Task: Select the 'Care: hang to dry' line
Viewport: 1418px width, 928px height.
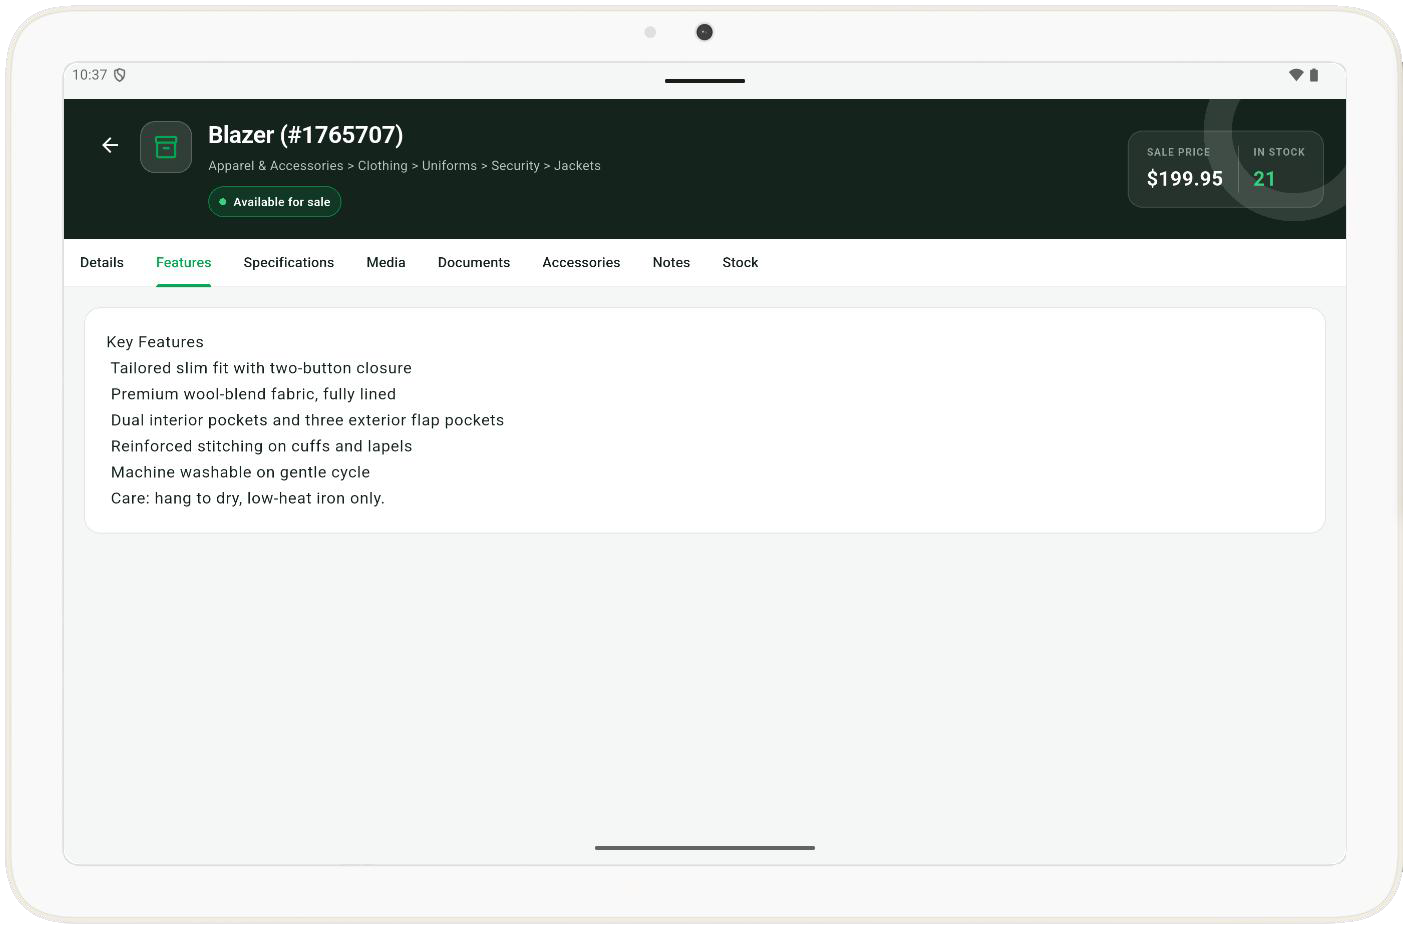Action: point(247,498)
